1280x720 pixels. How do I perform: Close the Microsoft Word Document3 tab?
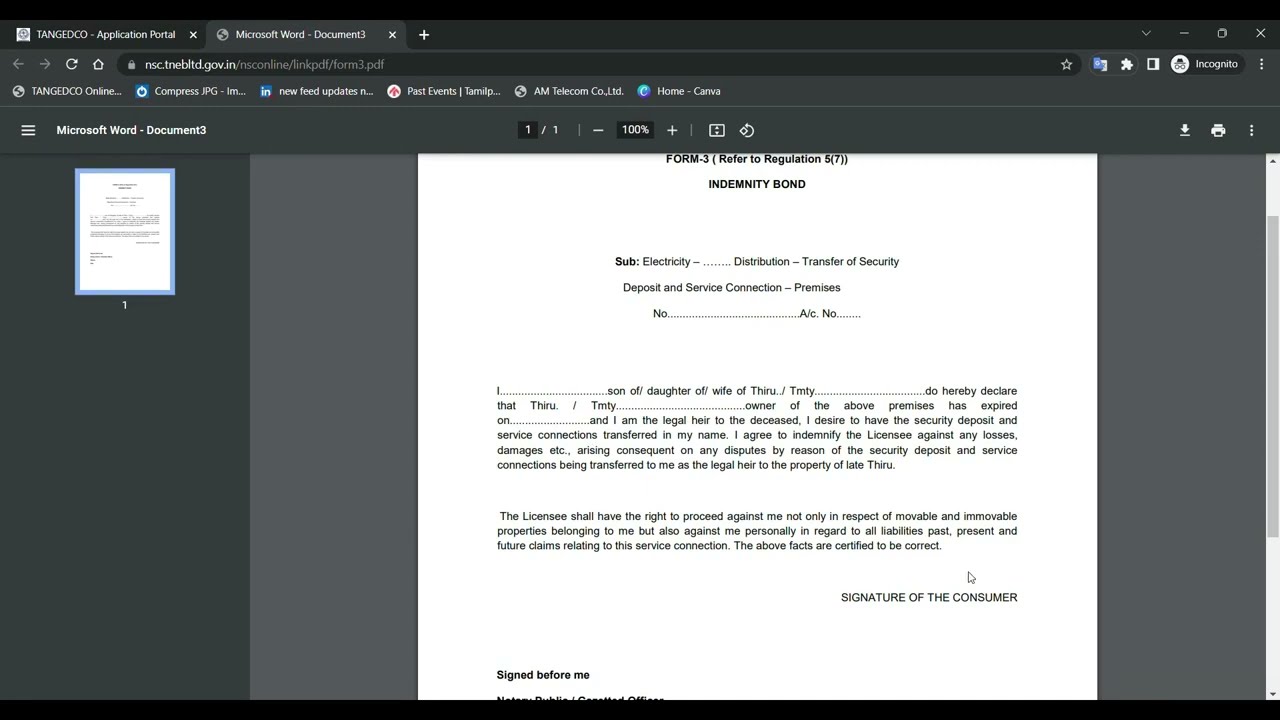pos(392,35)
